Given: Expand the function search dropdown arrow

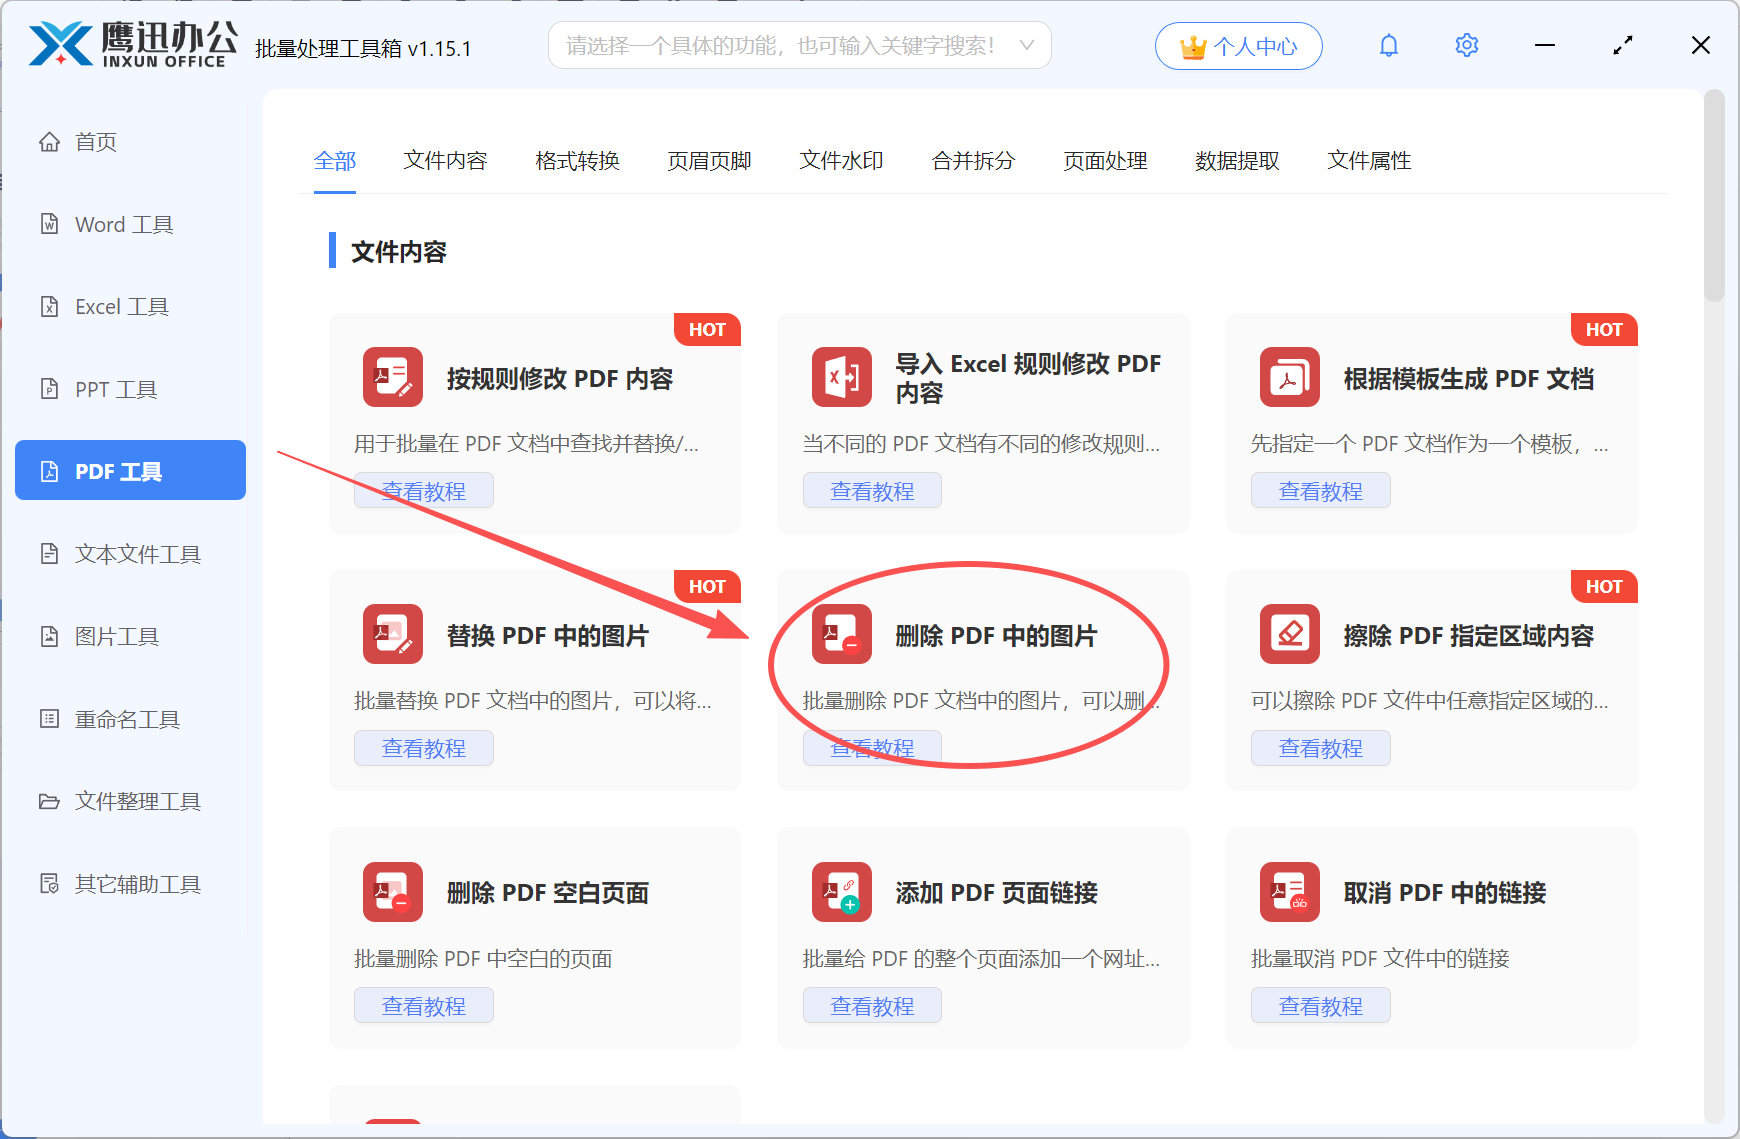Looking at the screenshot, I should (x=1026, y=45).
